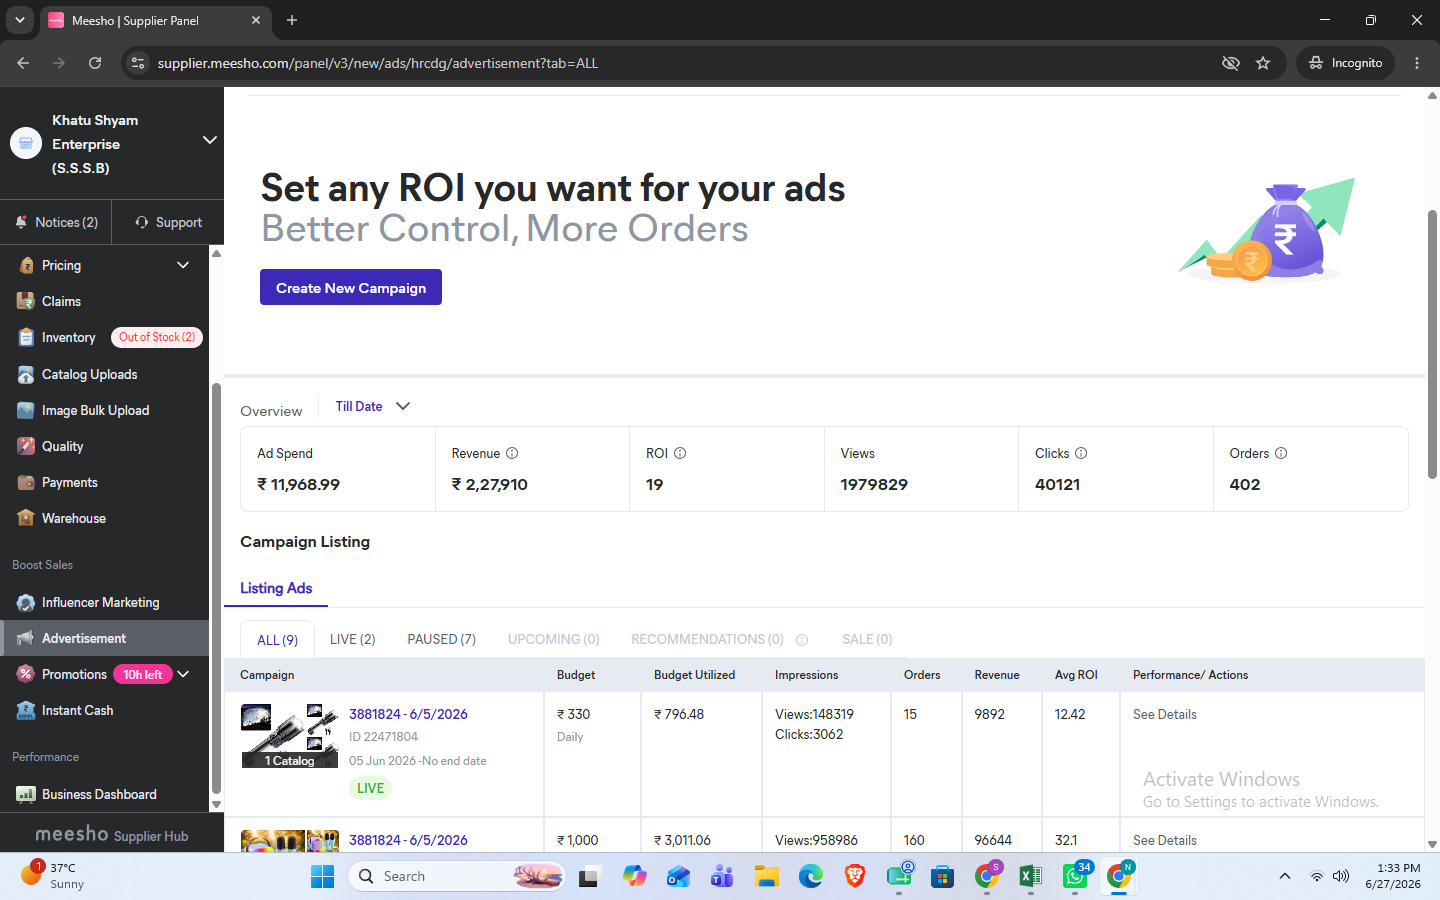Switch to the LIVE (2) tab
The height and width of the screenshot is (900, 1440).
353,640
